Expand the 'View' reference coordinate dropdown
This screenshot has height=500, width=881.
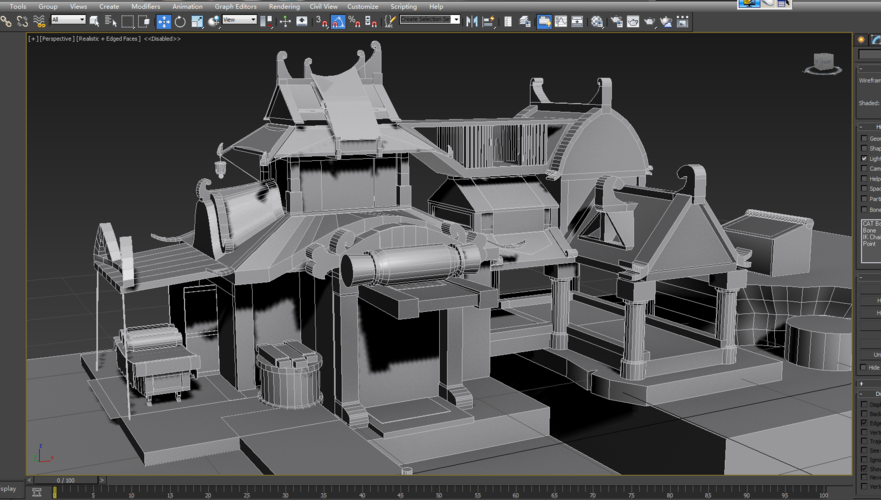coord(239,20)
